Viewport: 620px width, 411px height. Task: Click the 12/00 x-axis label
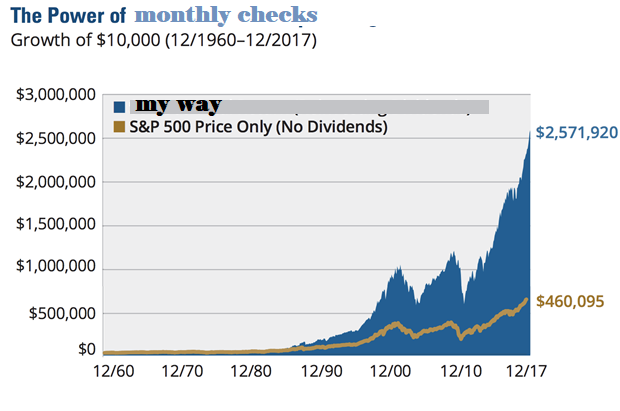pyautogui.click(x=390, y=371)
